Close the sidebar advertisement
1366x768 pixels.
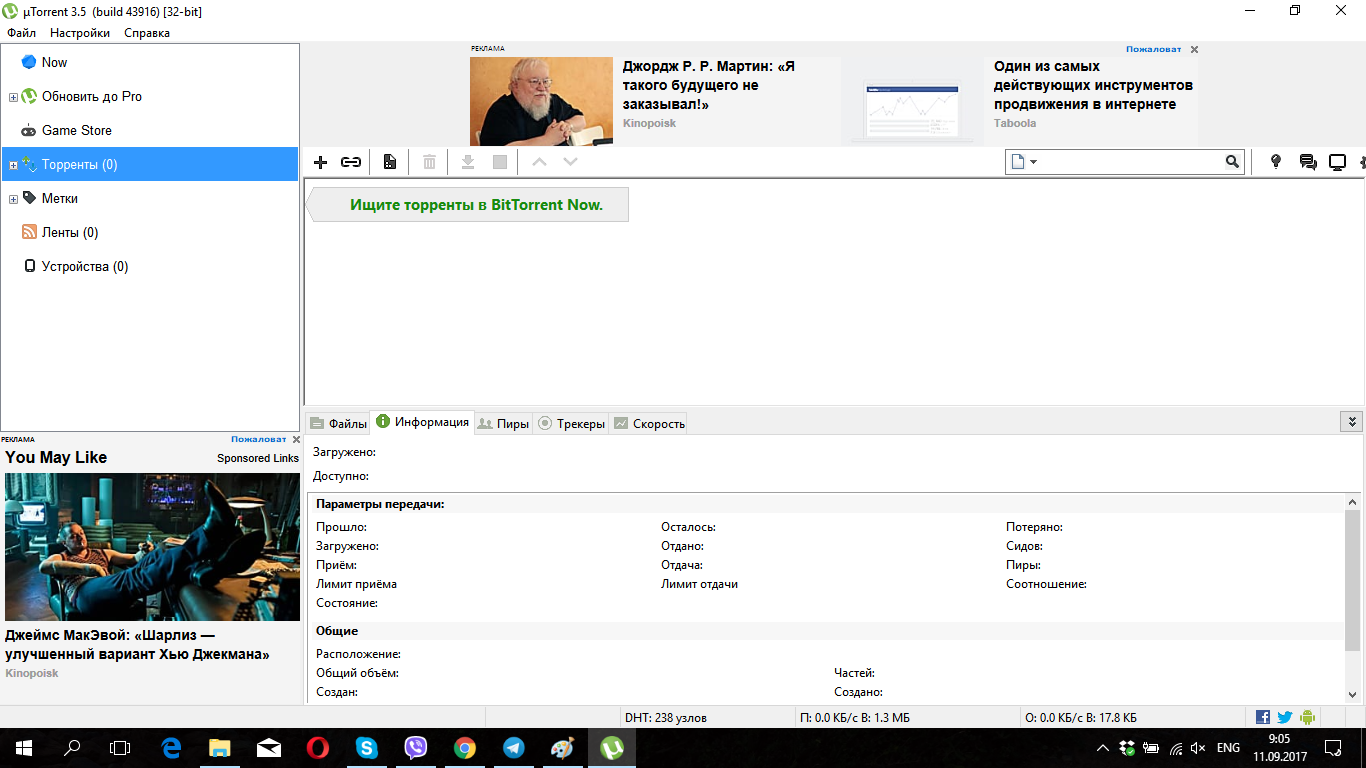click(x=295, y=439)
